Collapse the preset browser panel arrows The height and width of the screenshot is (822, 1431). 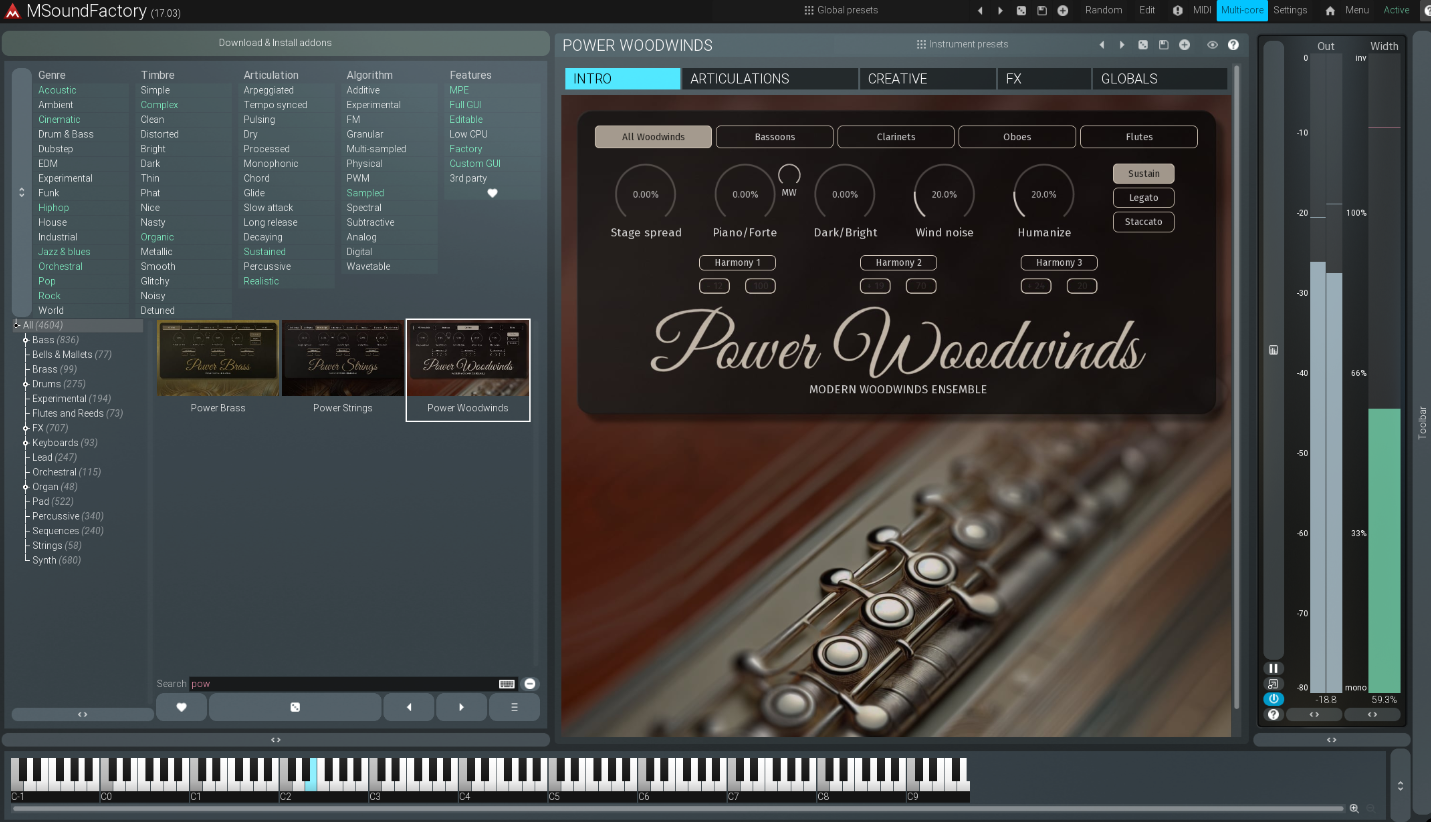276,740
